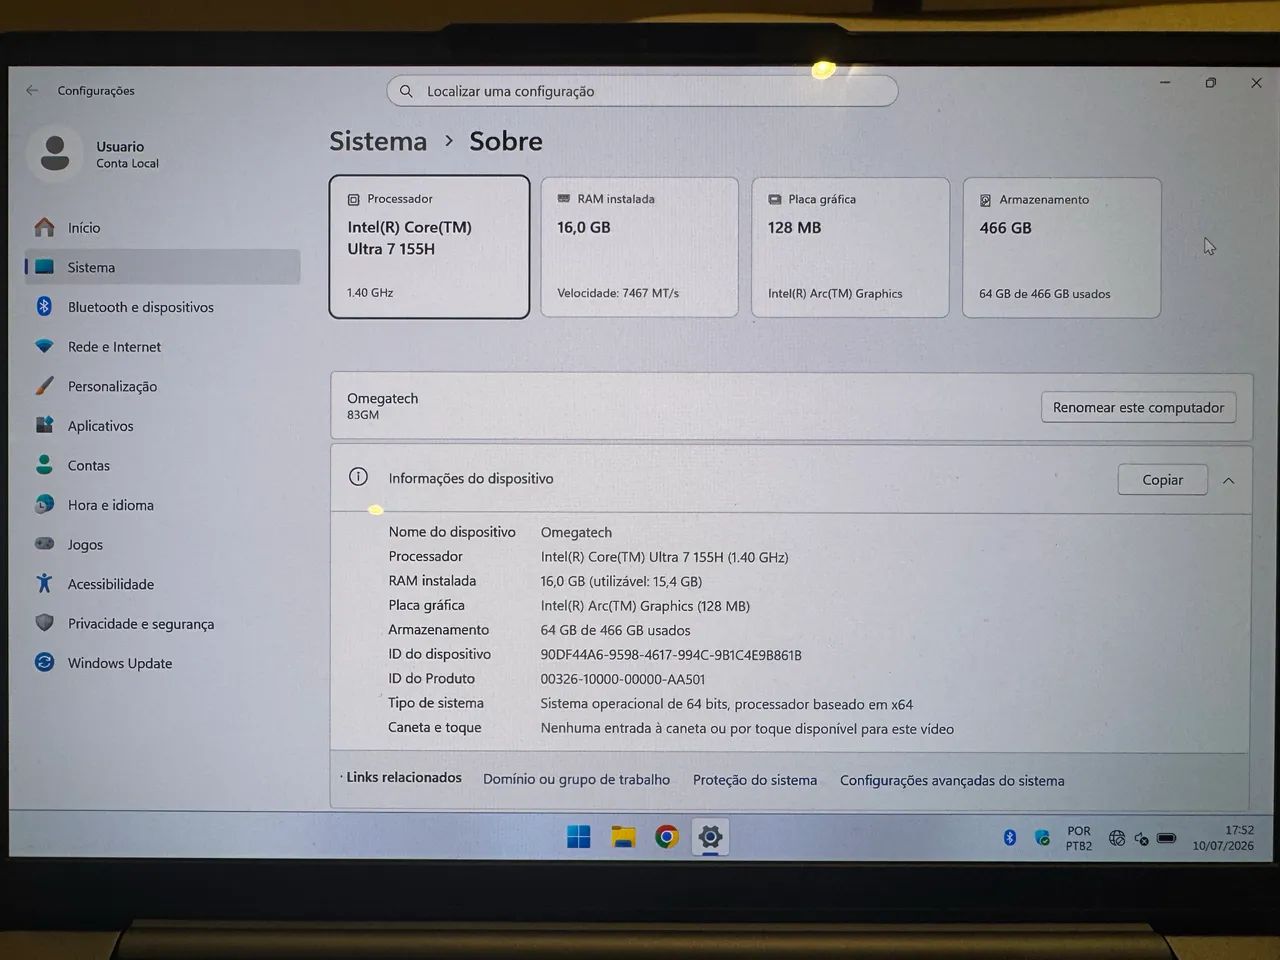Open the clock showing 17:52
This screenshot has width=1280, height=960.
tap(1223, 838)
